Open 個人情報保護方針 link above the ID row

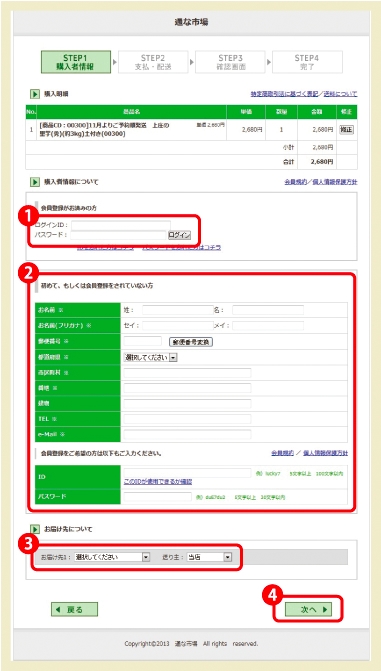[325, 453]
